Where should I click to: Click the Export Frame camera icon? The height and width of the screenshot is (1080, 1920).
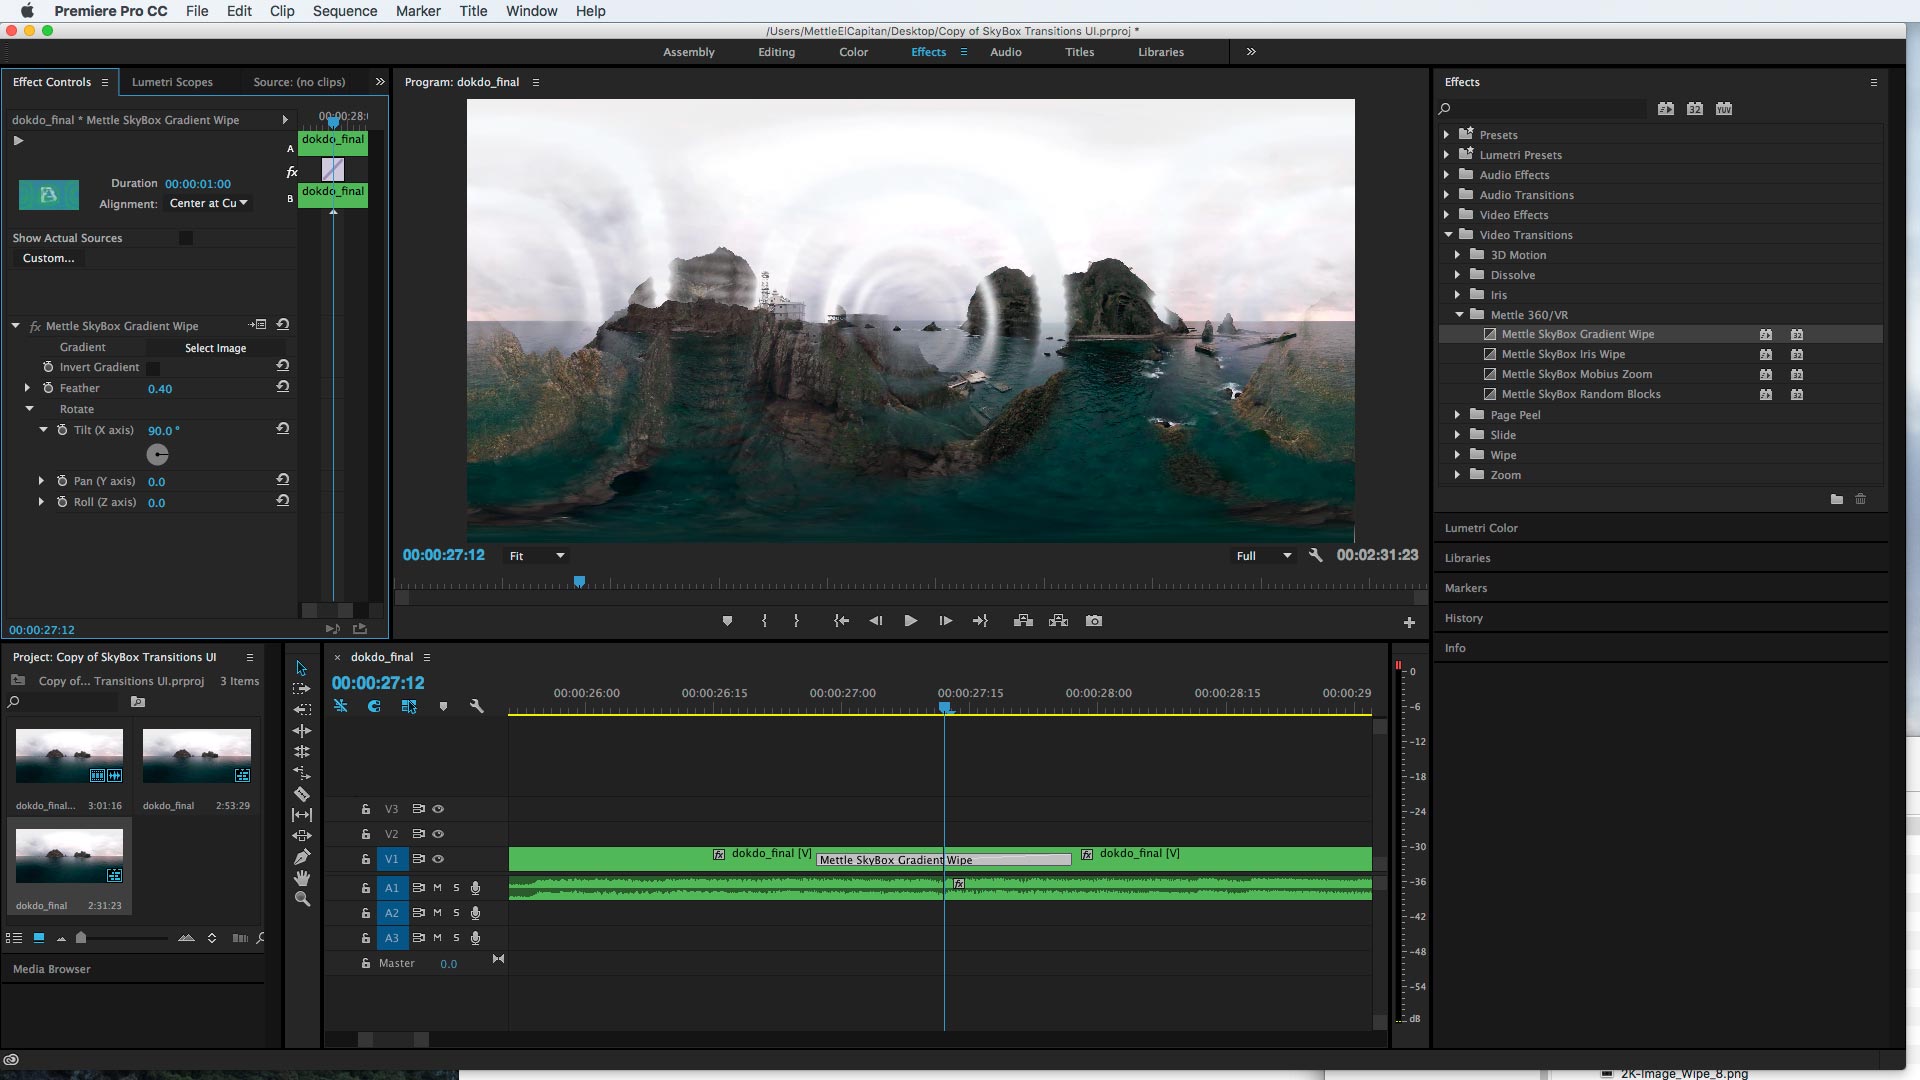[1094, 621]
